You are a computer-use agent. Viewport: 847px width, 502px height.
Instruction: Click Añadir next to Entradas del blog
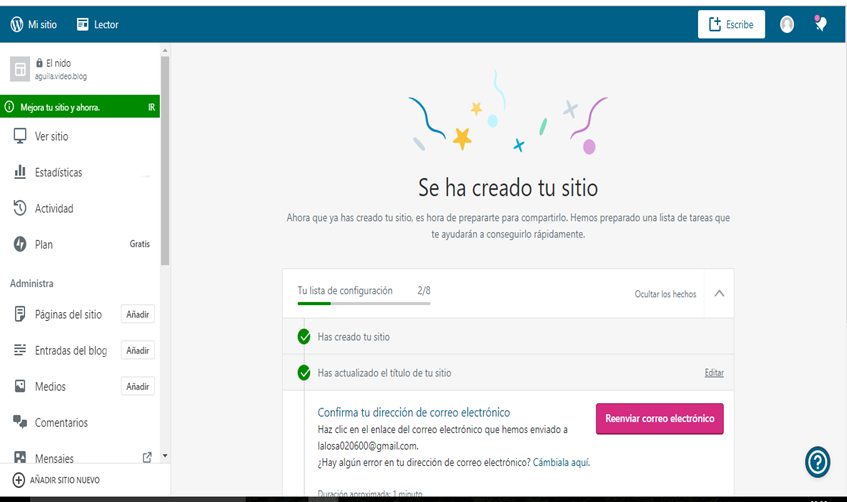(x=138, y=350)
